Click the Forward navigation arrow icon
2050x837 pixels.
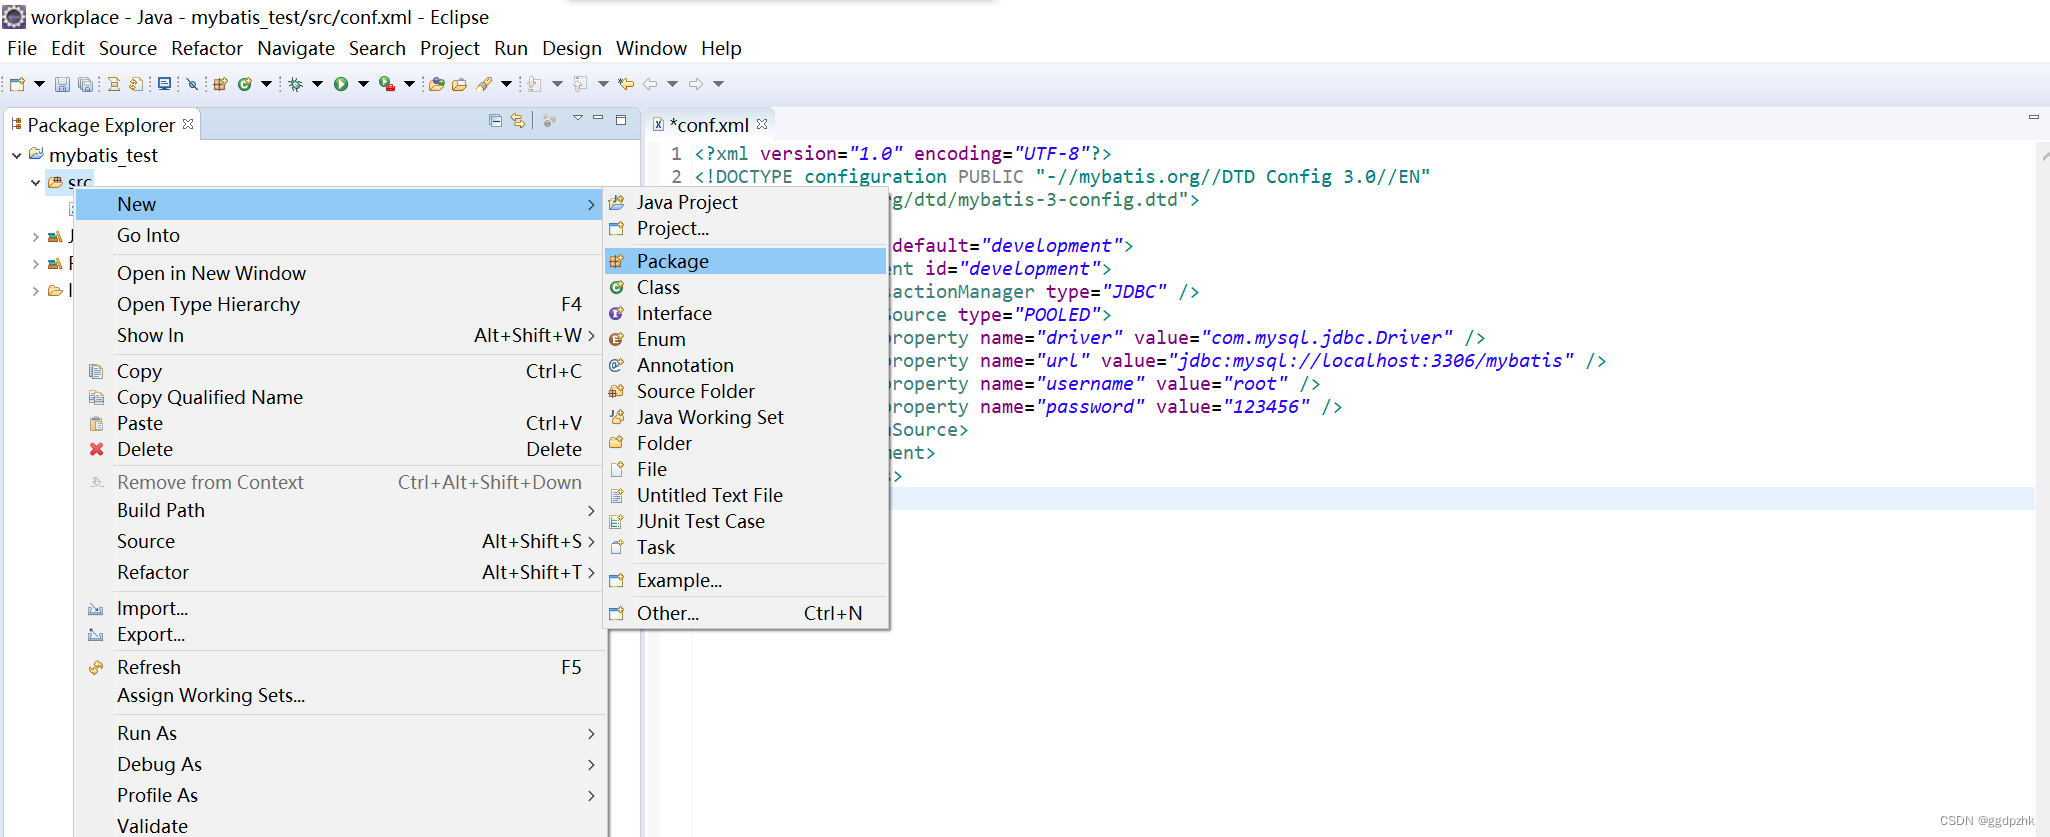tap(696, 84)
